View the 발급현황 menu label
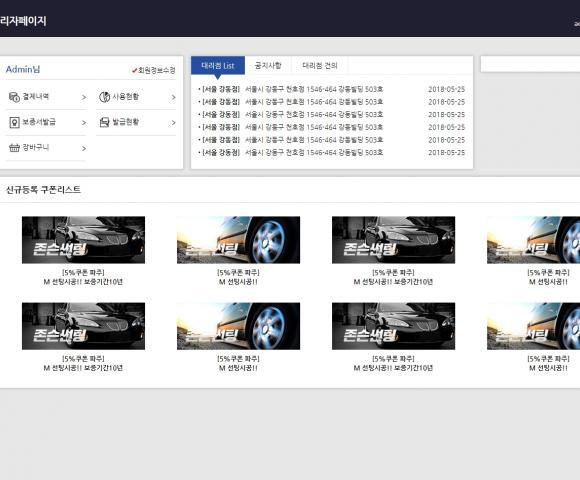 tap(125, 122)
